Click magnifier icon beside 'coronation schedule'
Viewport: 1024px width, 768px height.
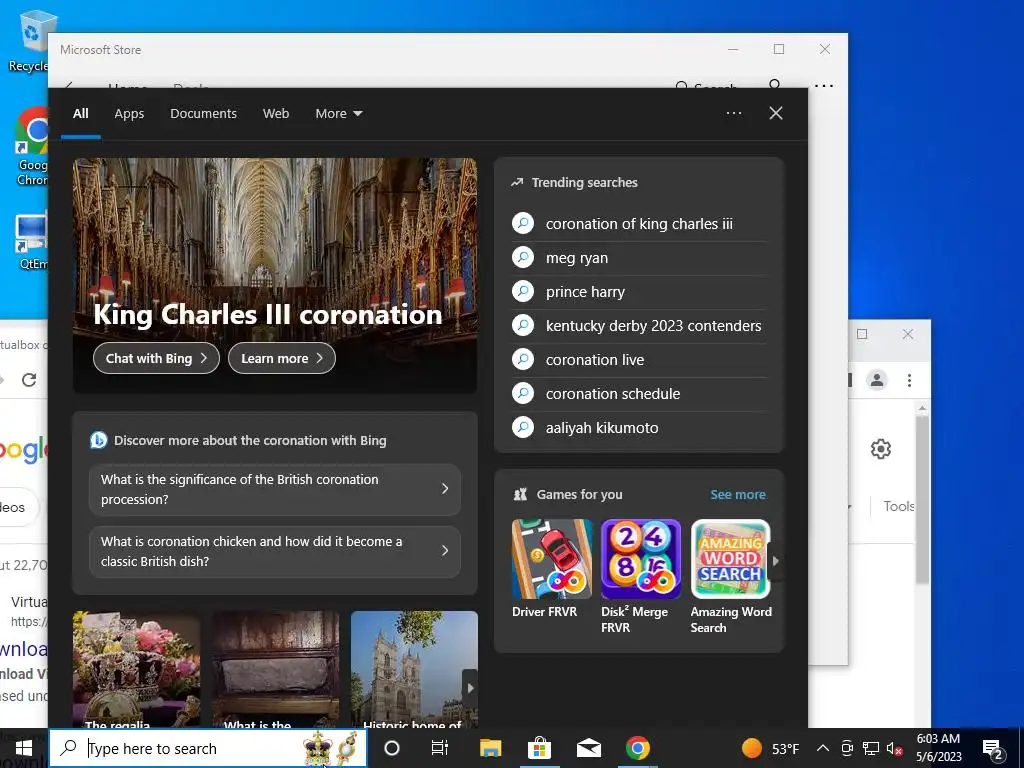tap(522, 393)
